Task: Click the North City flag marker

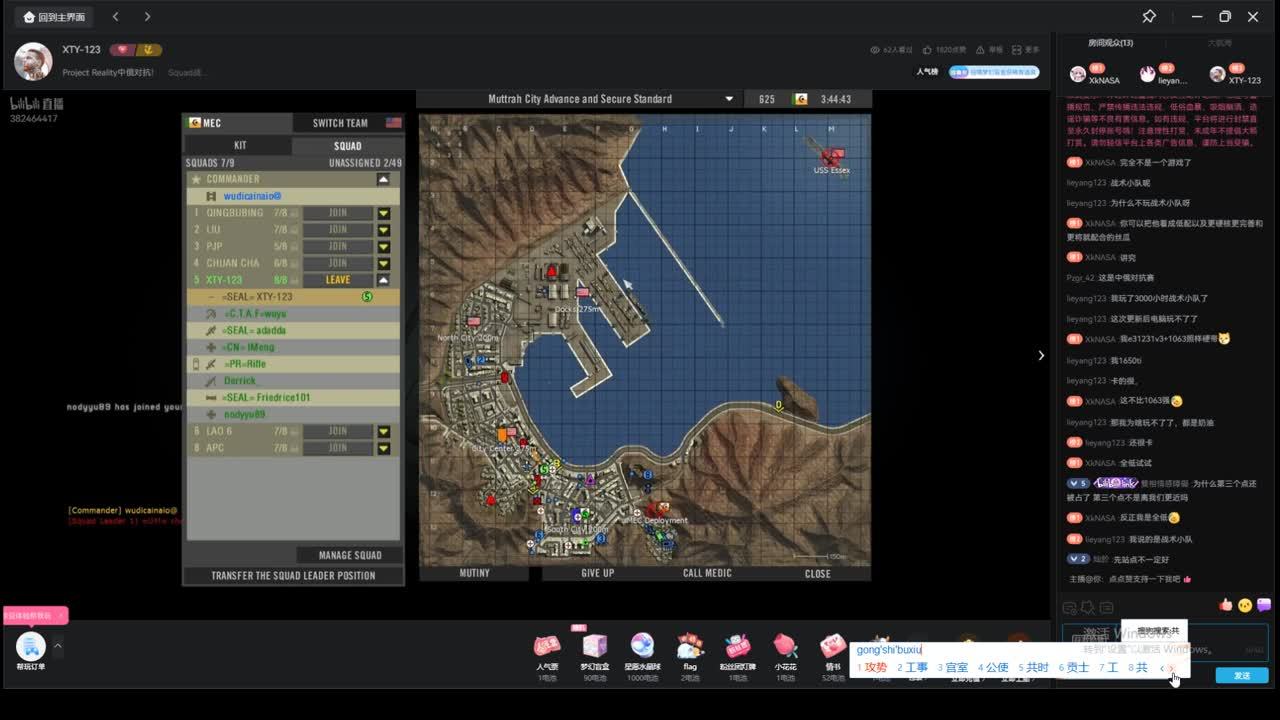Action: (x=474, y=322)
